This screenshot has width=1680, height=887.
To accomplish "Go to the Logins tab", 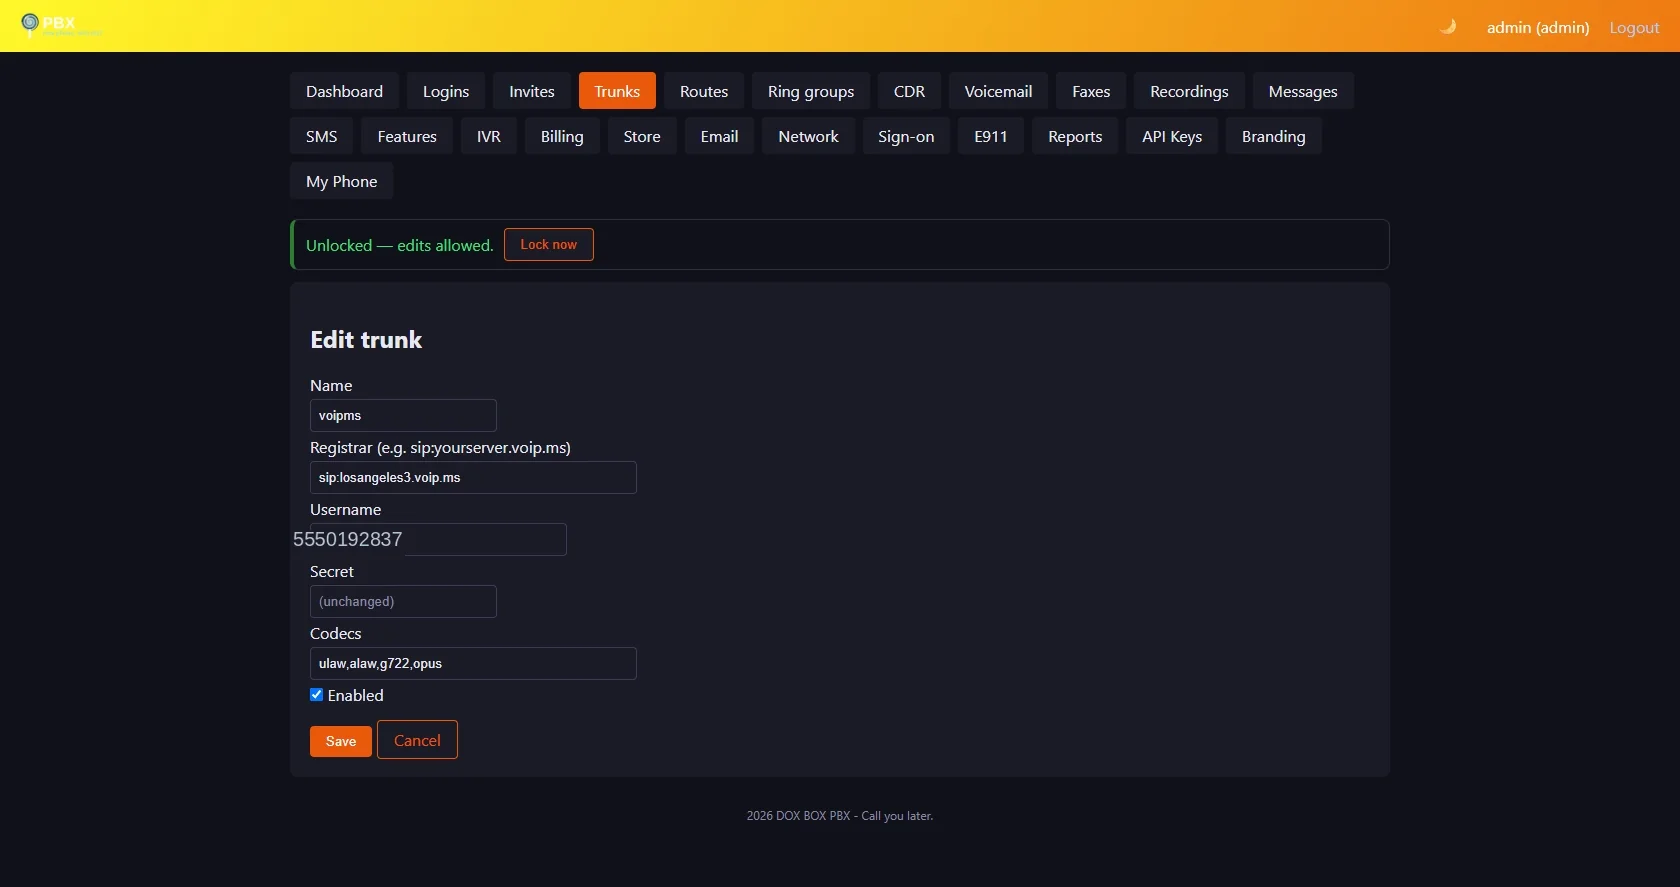I will point(446,91).
